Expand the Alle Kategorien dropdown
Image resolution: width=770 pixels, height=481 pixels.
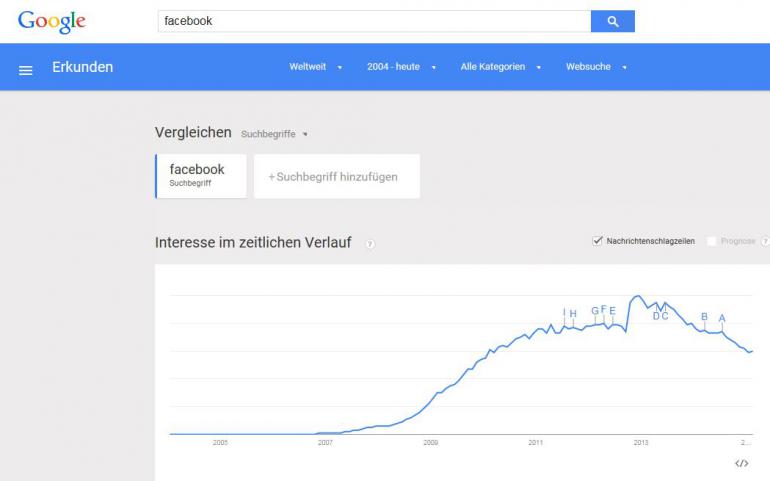coord(501,67)
